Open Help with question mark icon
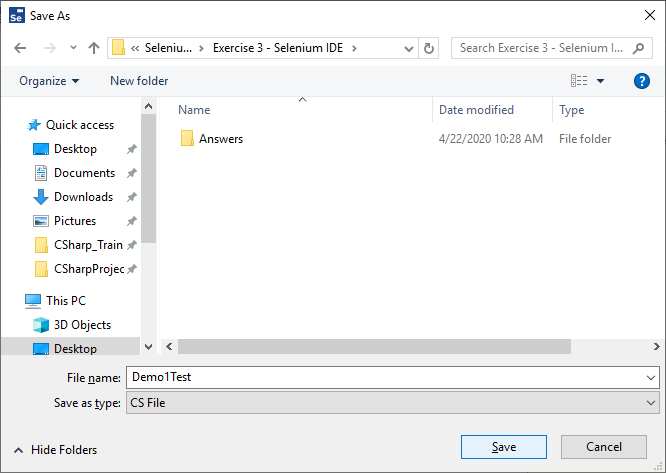The image size is (666, 473). click(641, 81)
